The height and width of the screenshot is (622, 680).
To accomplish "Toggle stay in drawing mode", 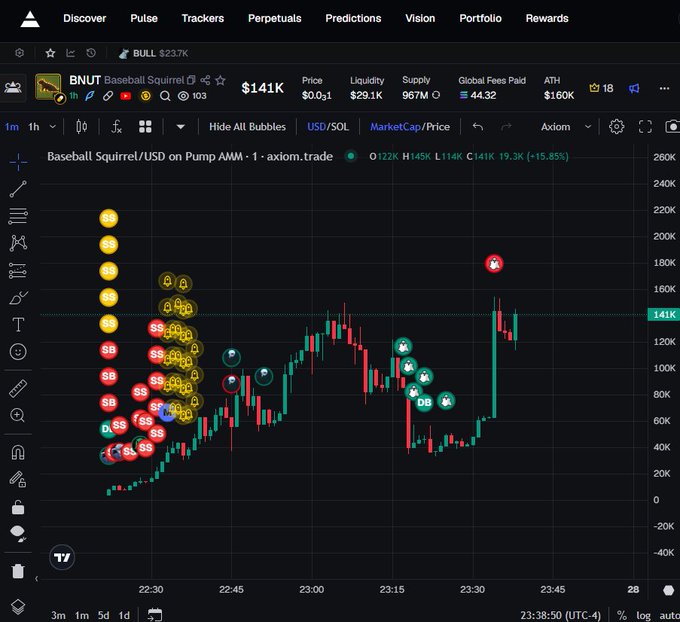I will (x=18, y=479).
